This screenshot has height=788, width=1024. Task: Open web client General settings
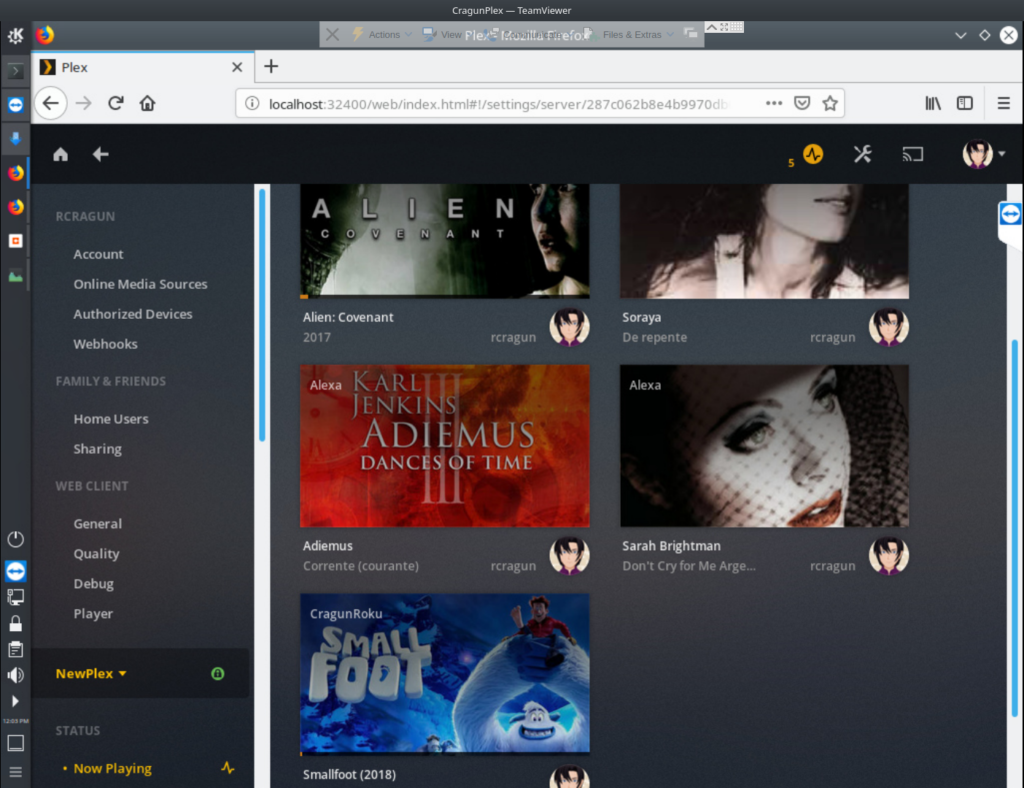click(x=97, y=524)
